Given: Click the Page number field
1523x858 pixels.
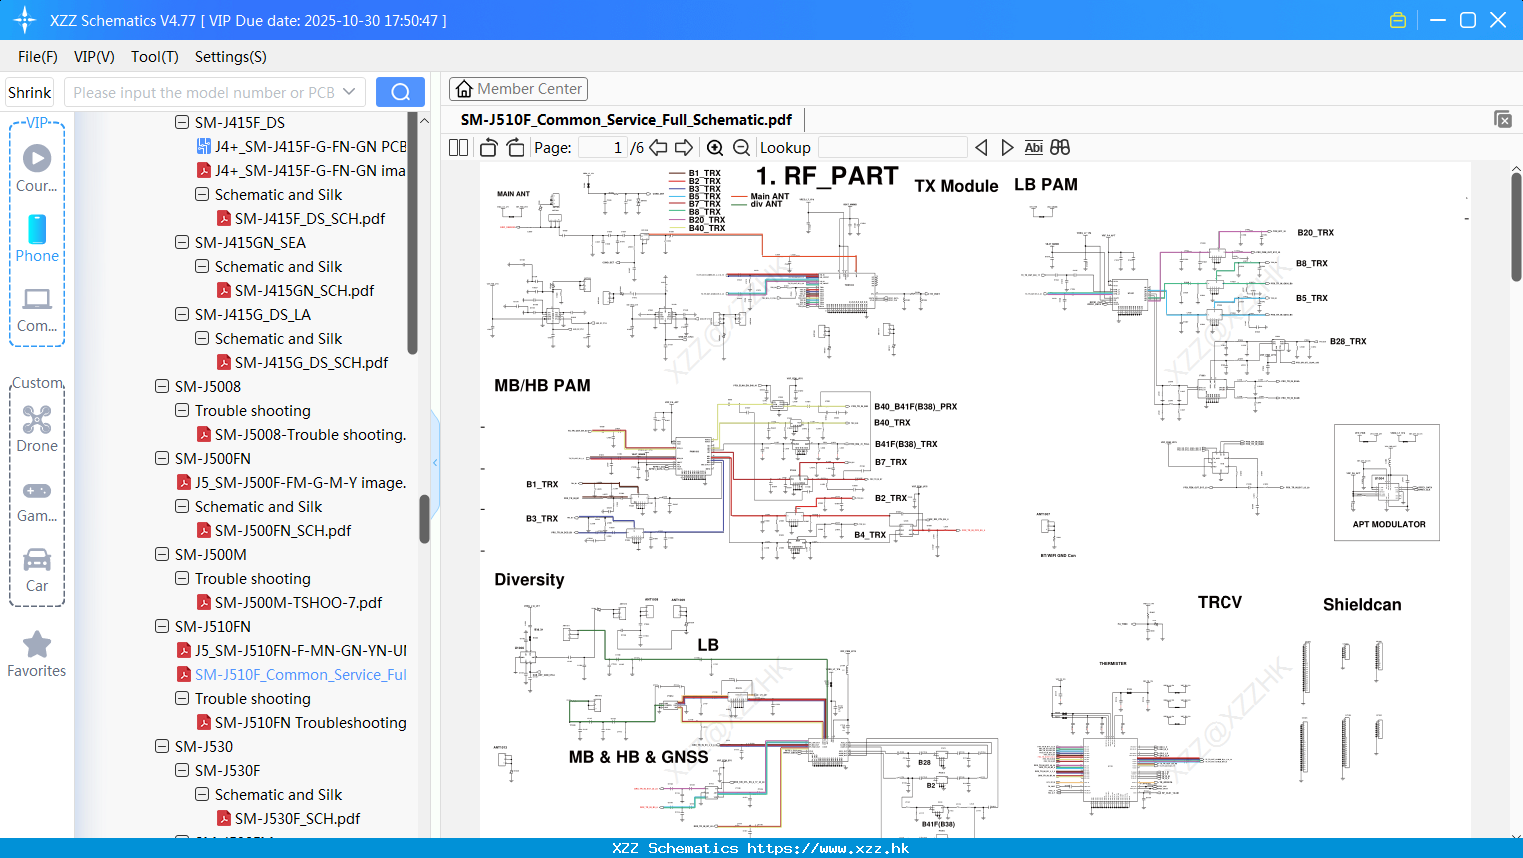Looking at the screenshot, I should pyautogui.click(x=603, y=147).
